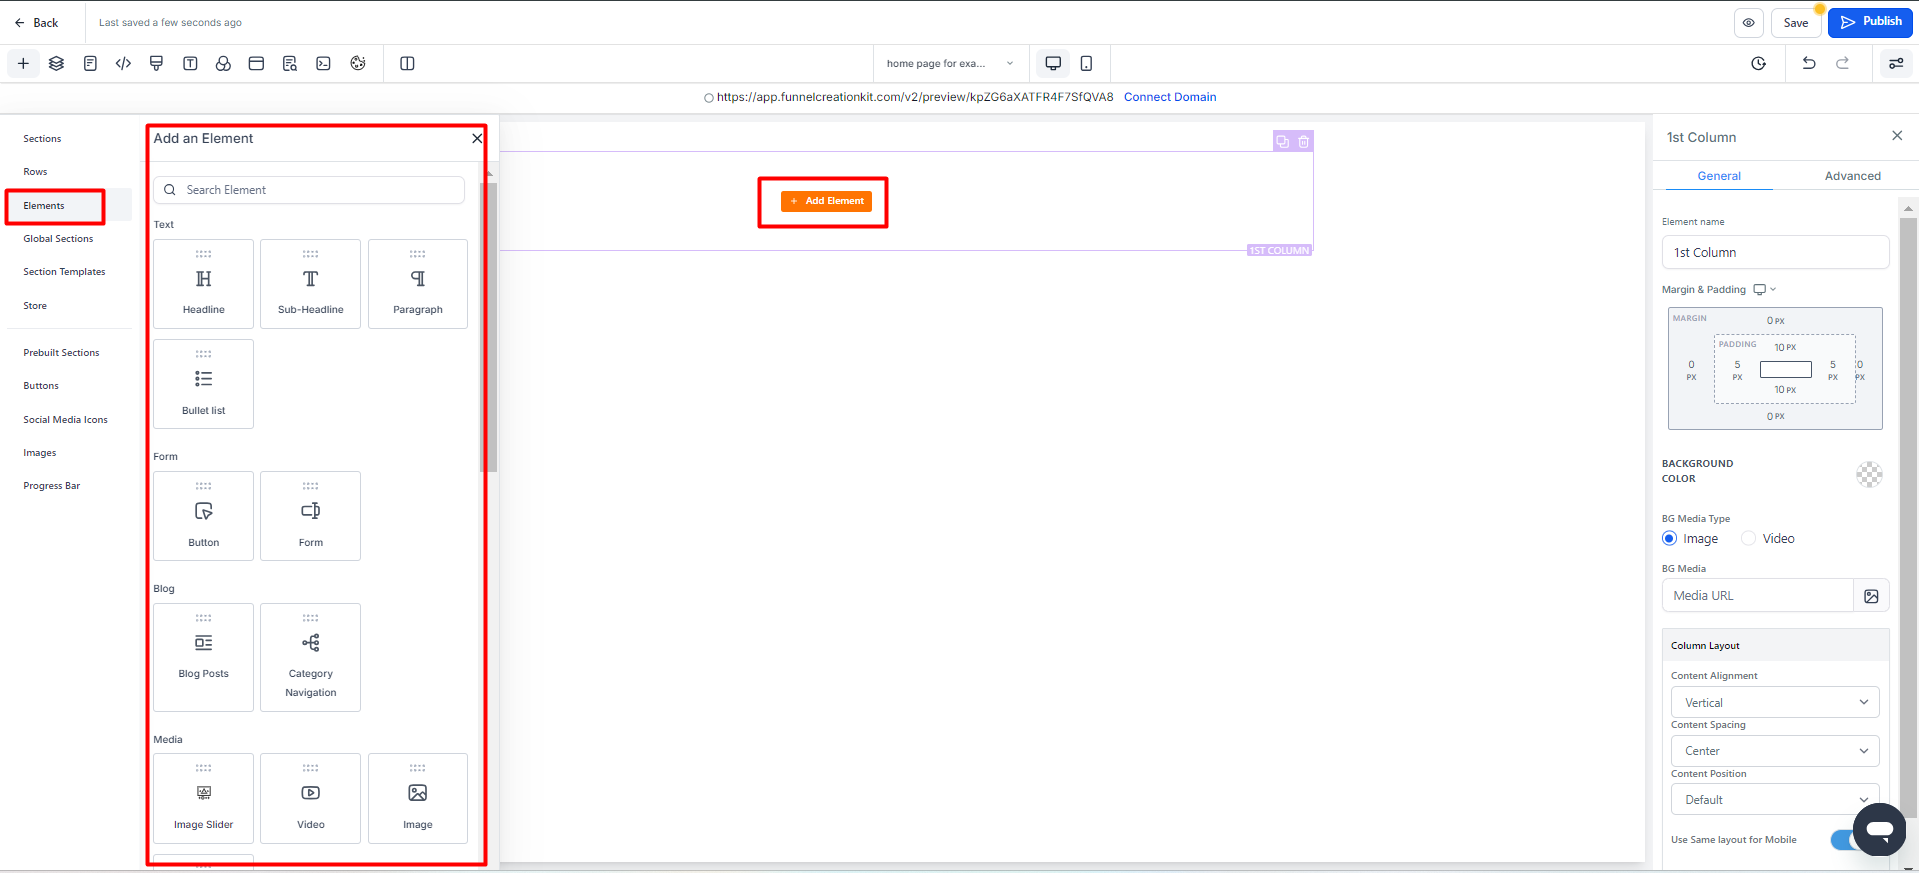Toggle Use Same layout for Mobile
This screenshot has width=1919, height=873.
[1844, 840]
